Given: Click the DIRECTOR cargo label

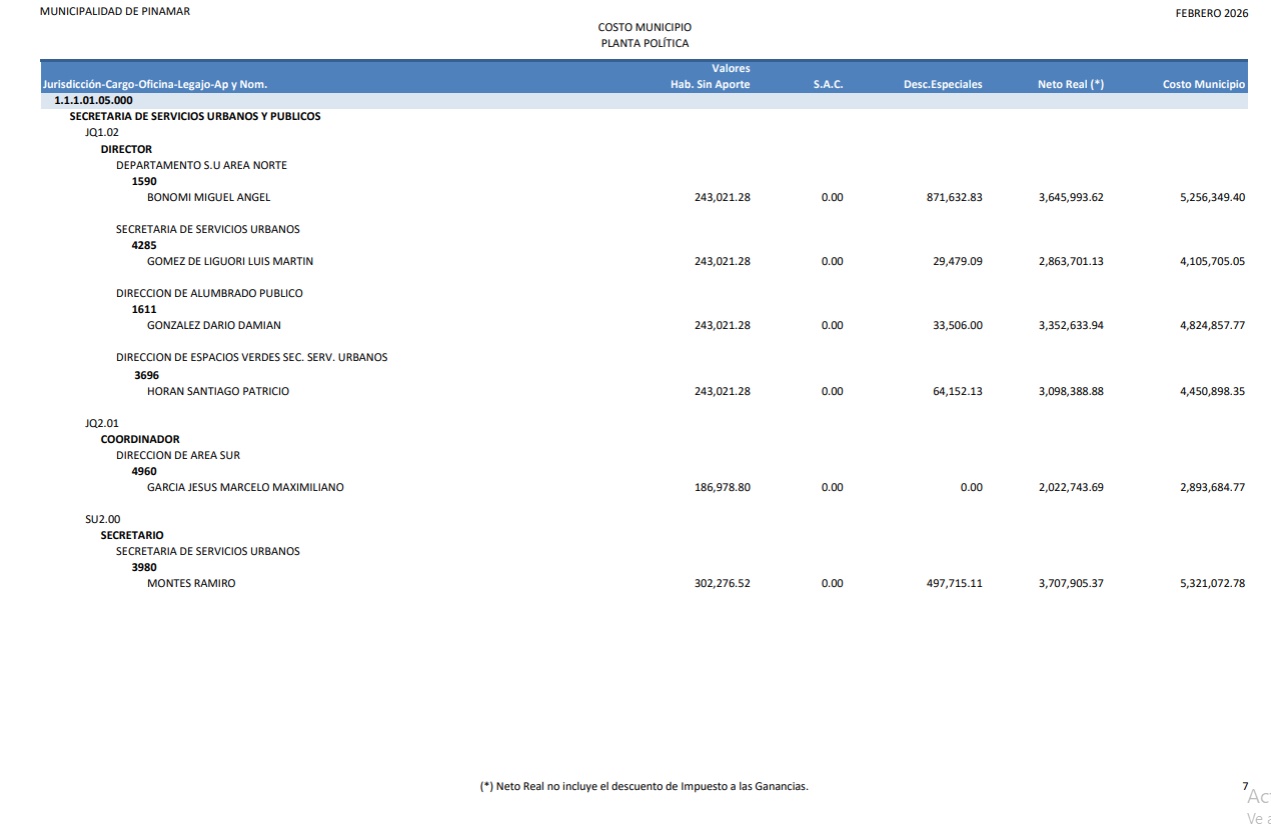Looking at the screenshot, I should point(126,149).
